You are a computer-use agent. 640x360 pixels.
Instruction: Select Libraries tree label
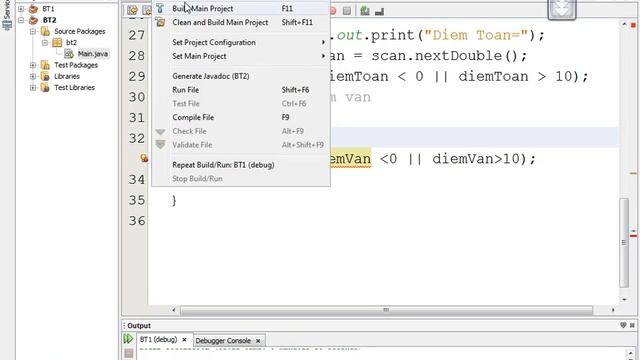(x=67, y=76)
